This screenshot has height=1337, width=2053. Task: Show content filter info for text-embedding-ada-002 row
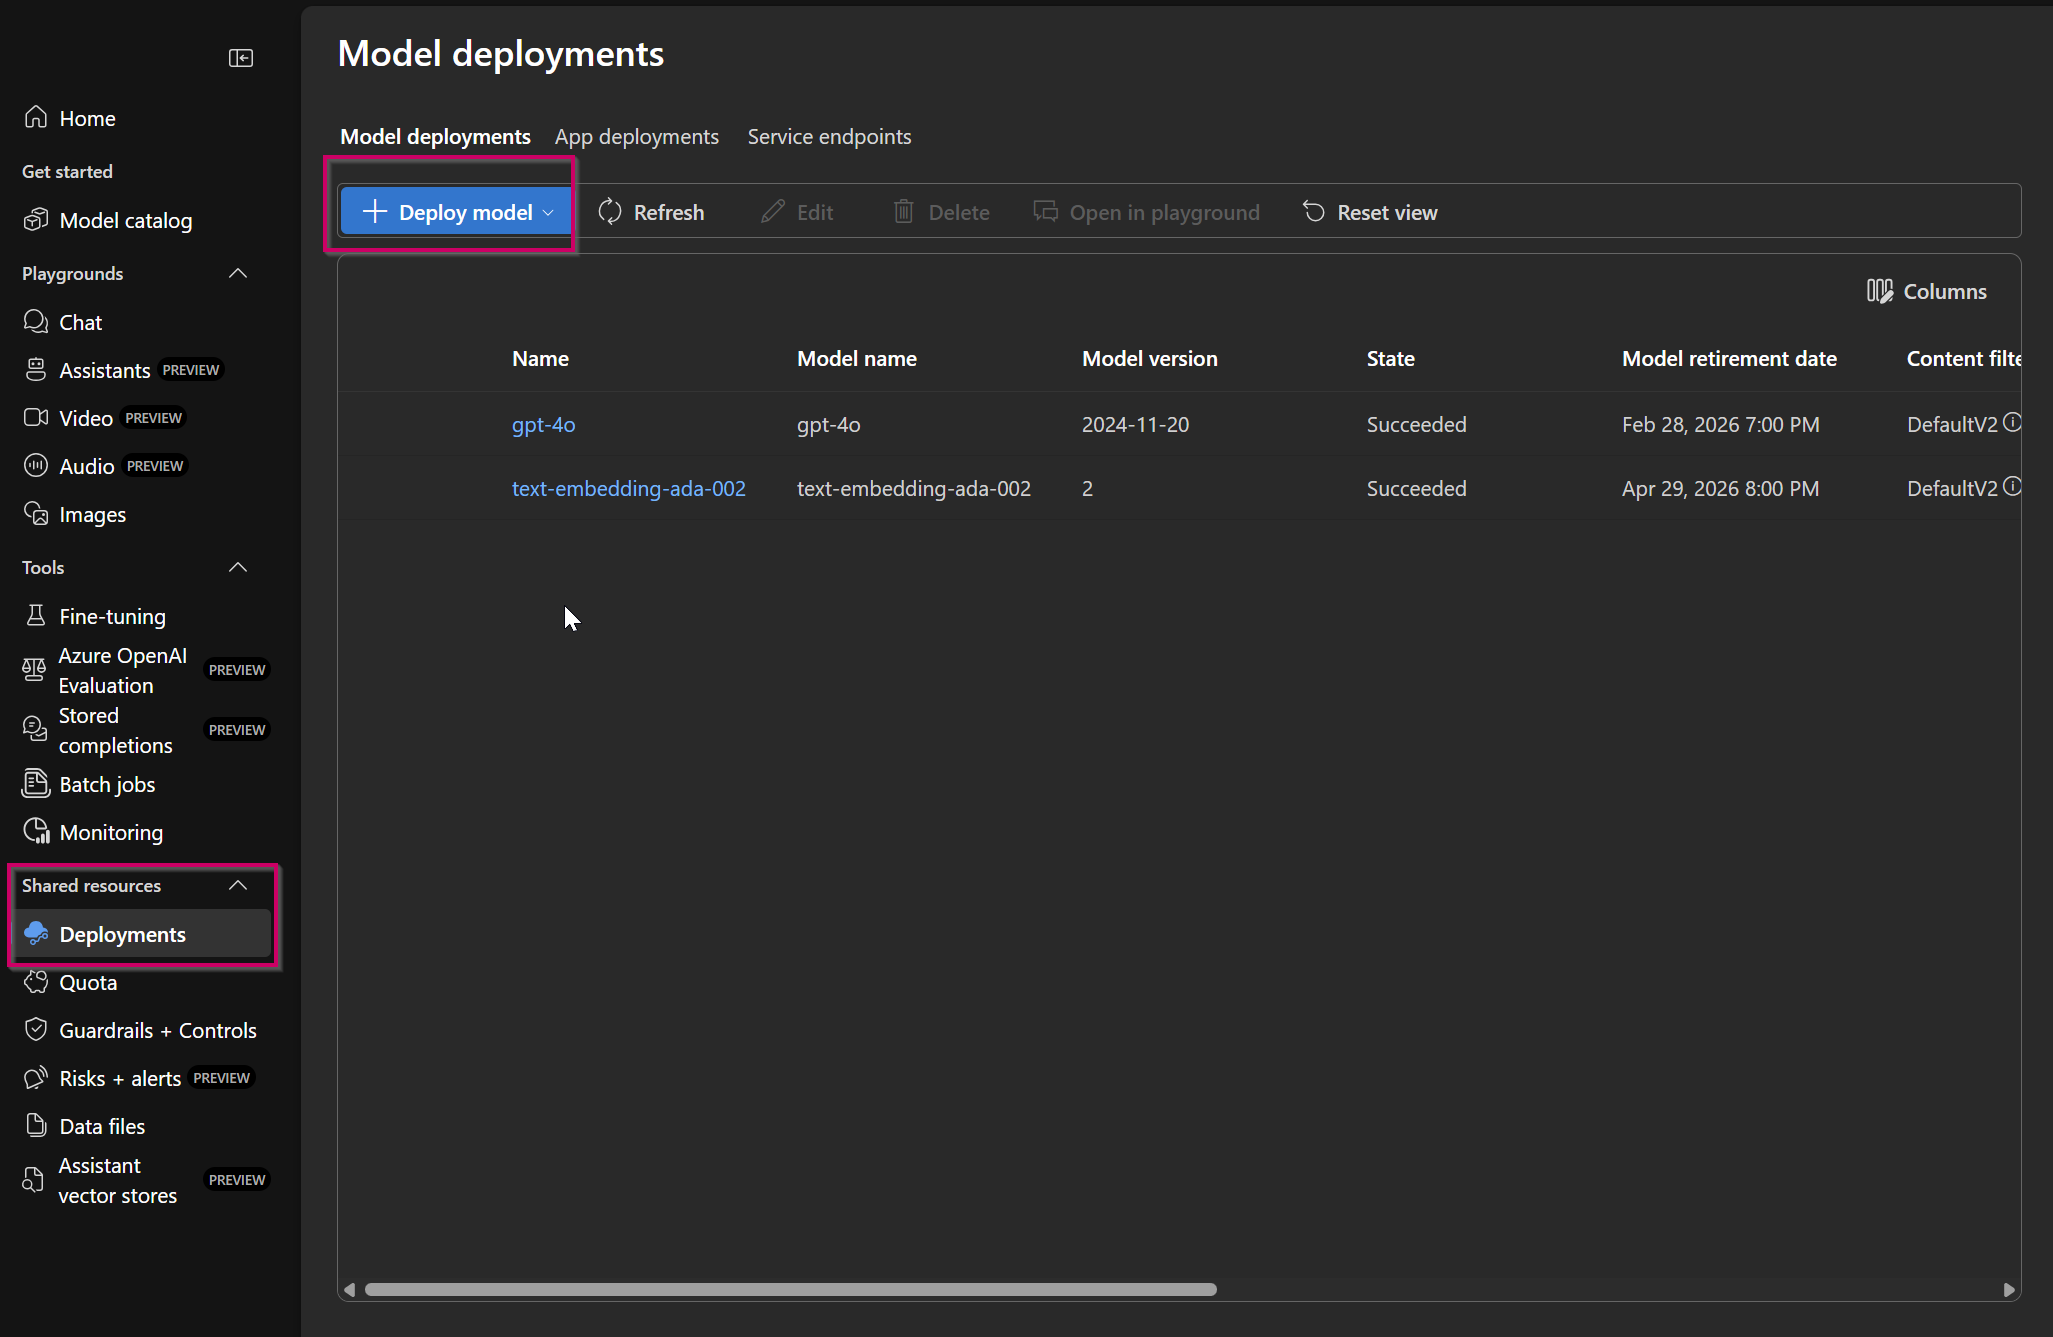point(2012,486)
